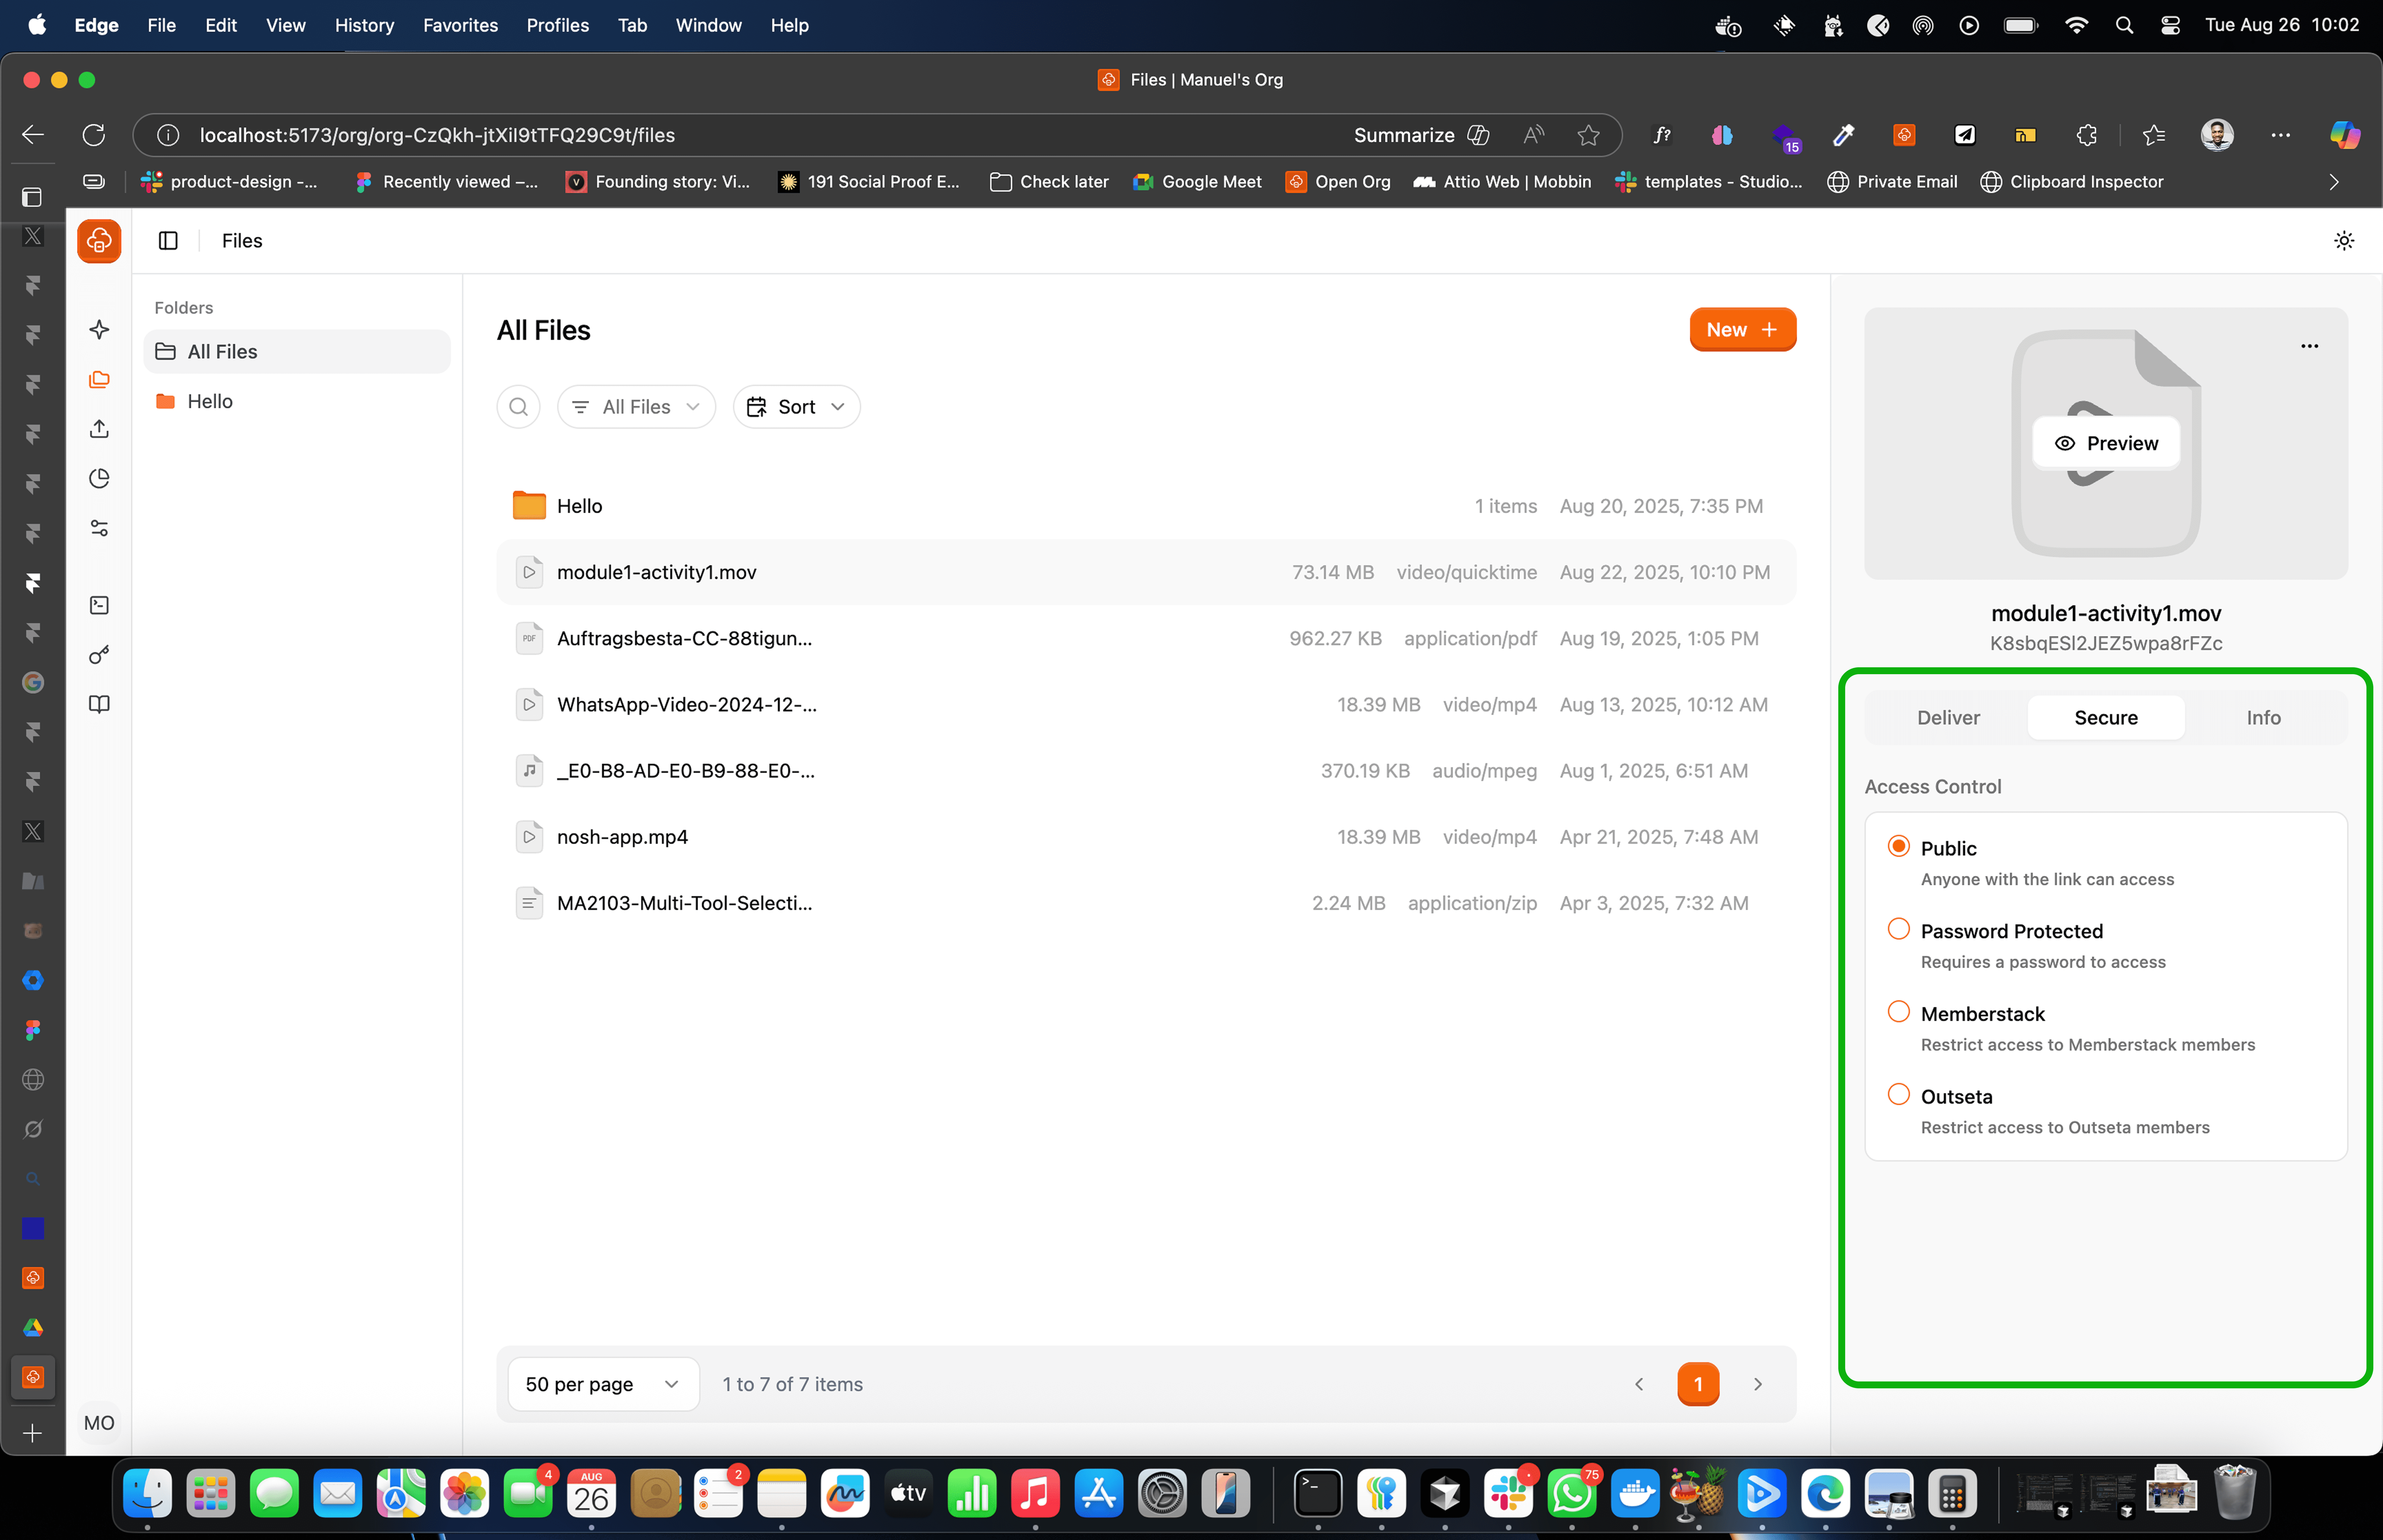
Task: Select Password Protected access option
Action: click(1898, 929)
